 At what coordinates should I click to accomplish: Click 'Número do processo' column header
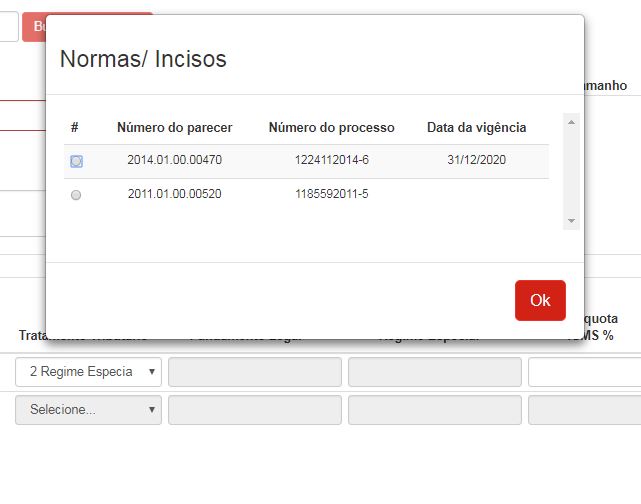click(332, 128)
